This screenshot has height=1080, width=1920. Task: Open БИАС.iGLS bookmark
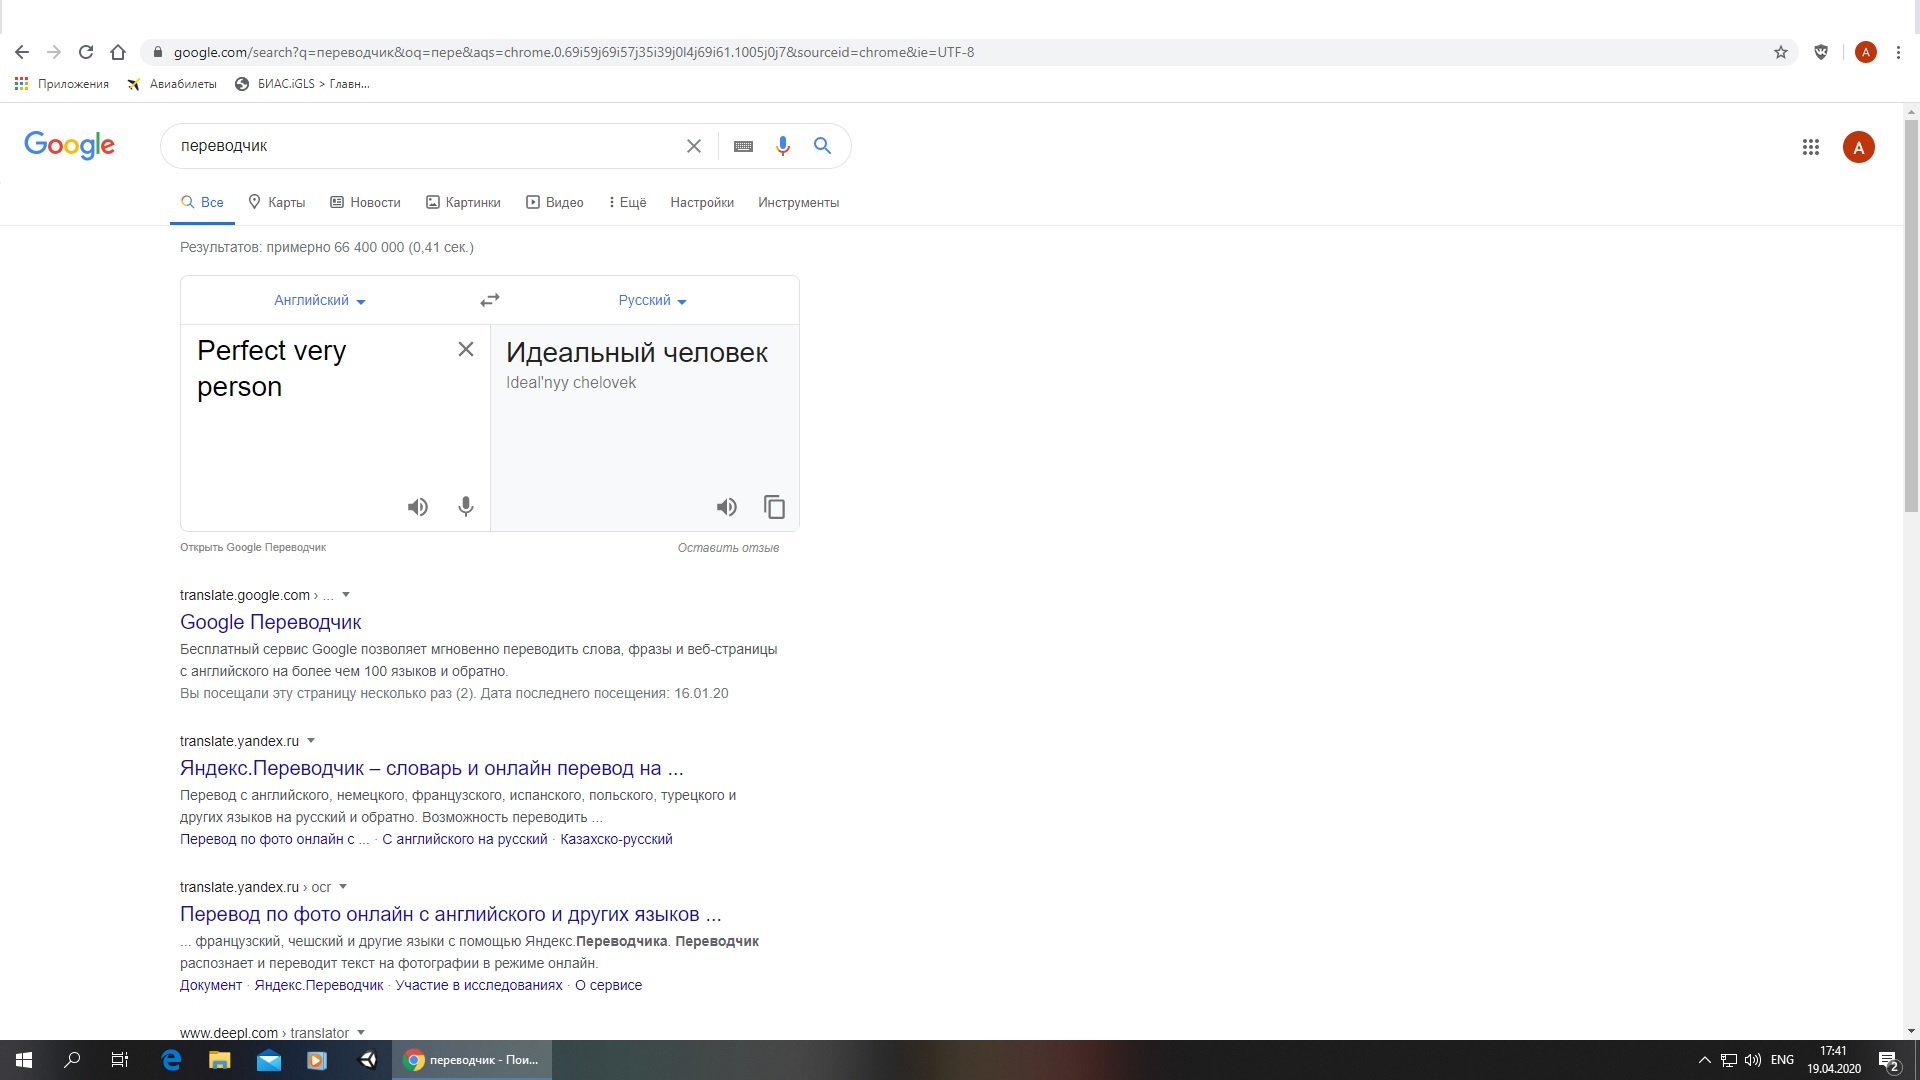click(302, 84)
